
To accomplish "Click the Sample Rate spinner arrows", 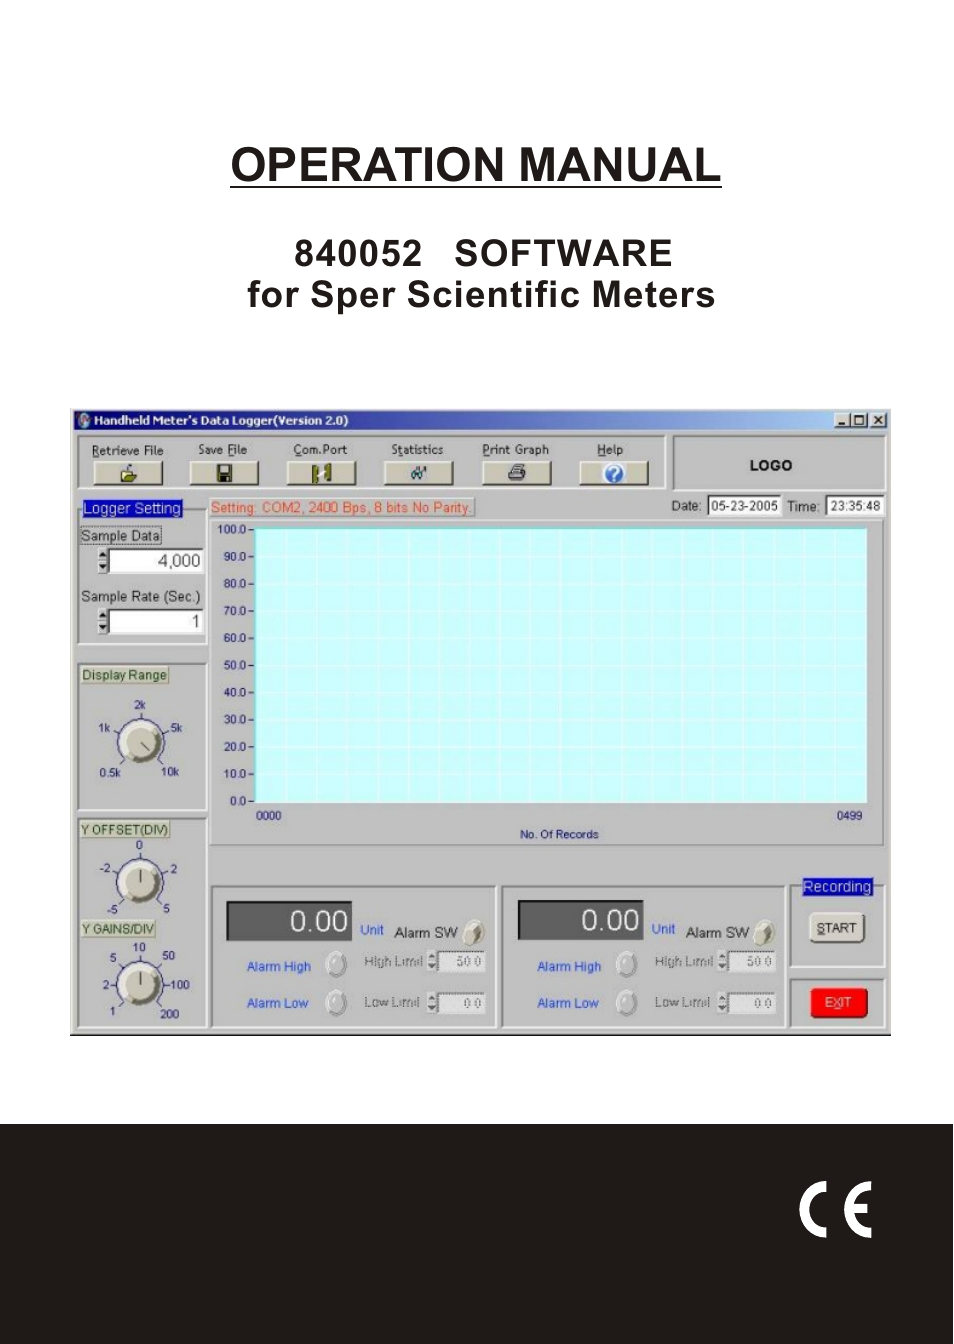I will click(x=103, y=622).
